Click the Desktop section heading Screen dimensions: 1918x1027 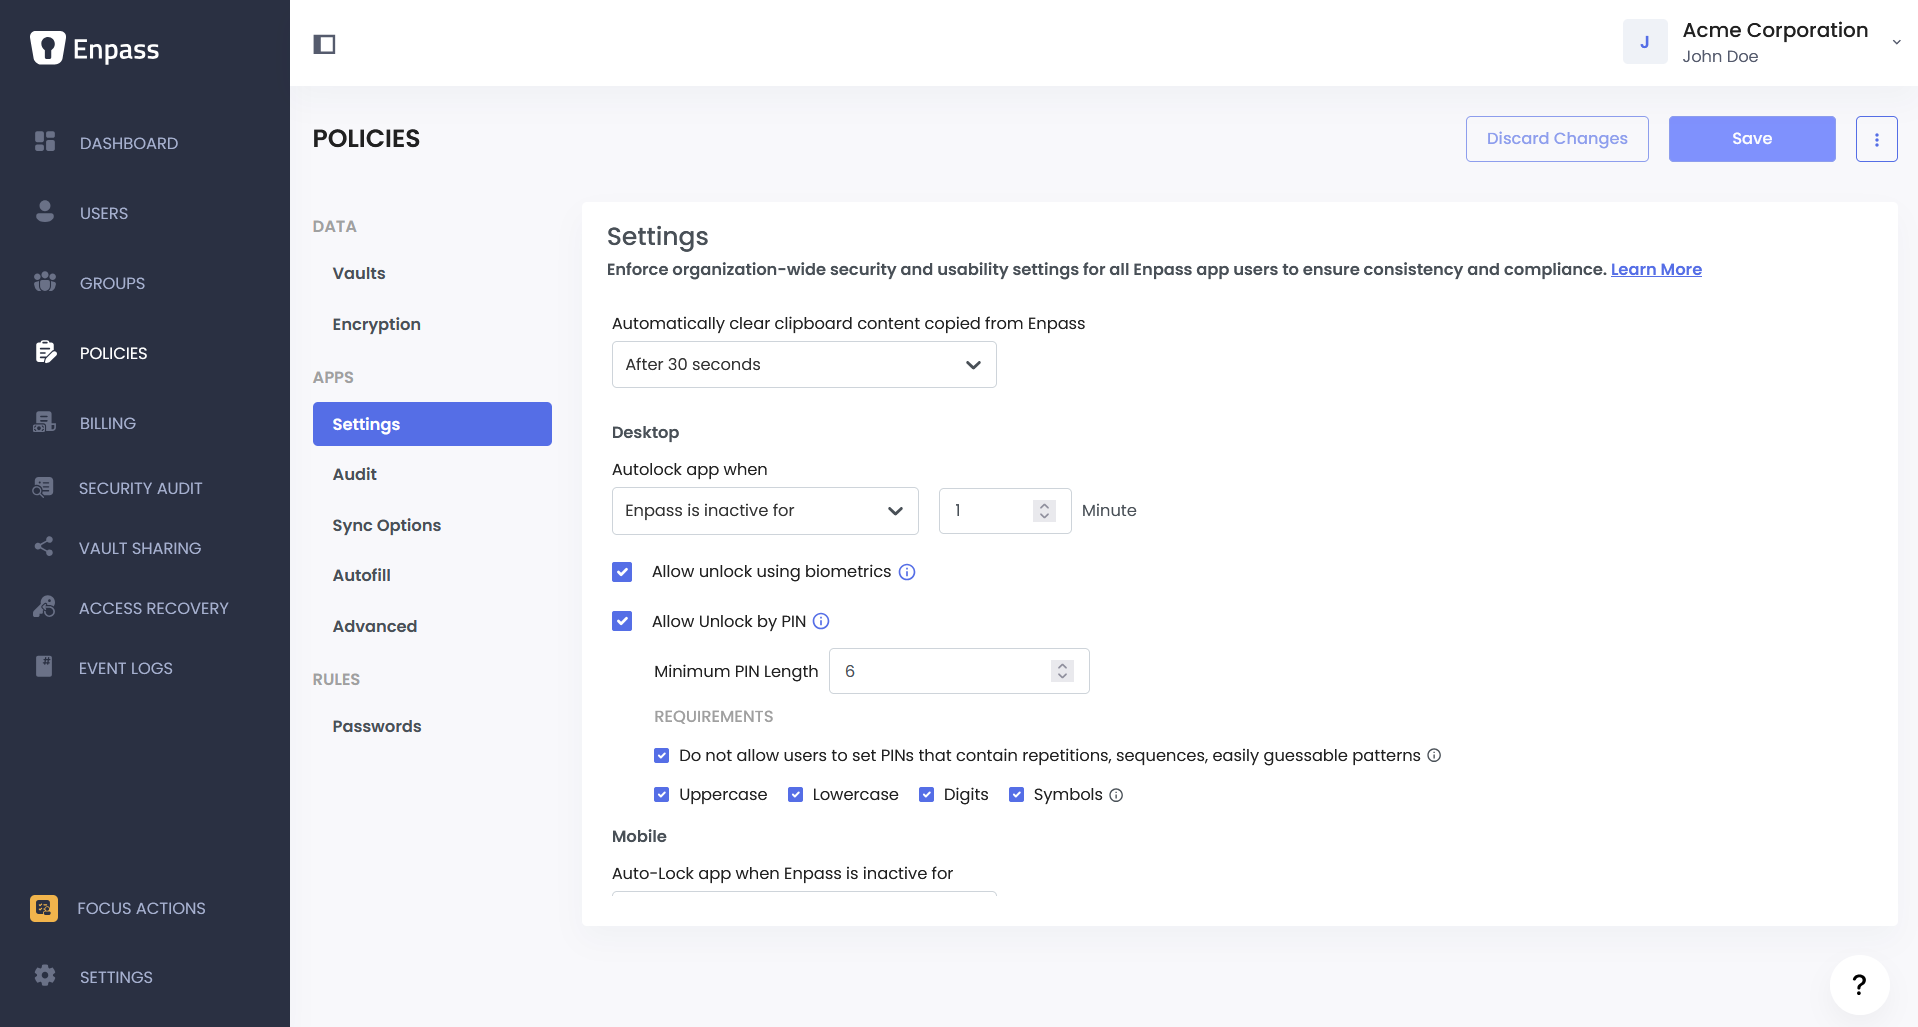click(x=645, y=432)
